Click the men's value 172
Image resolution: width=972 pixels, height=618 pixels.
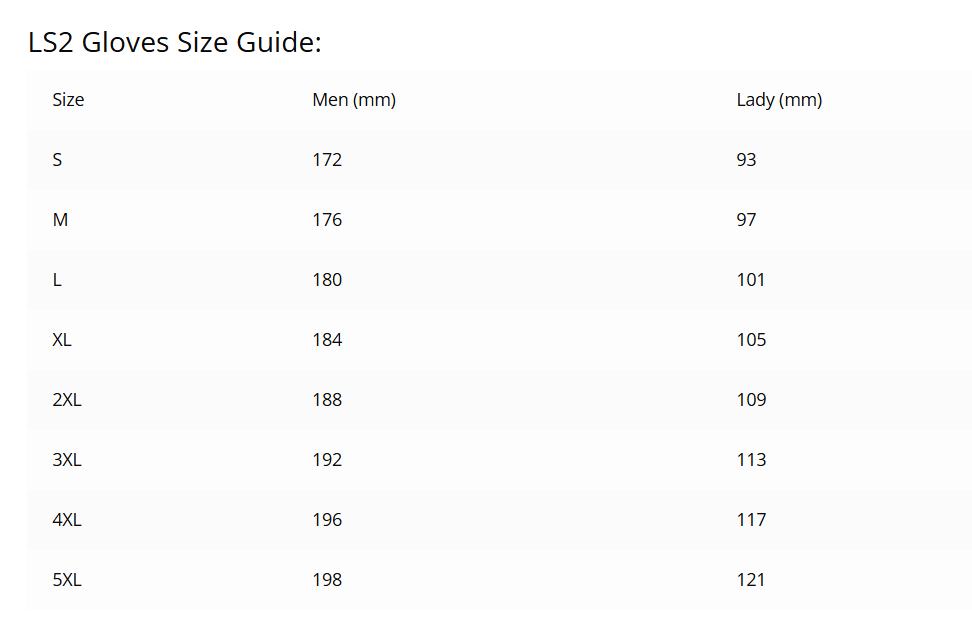[x=327, y=160]
